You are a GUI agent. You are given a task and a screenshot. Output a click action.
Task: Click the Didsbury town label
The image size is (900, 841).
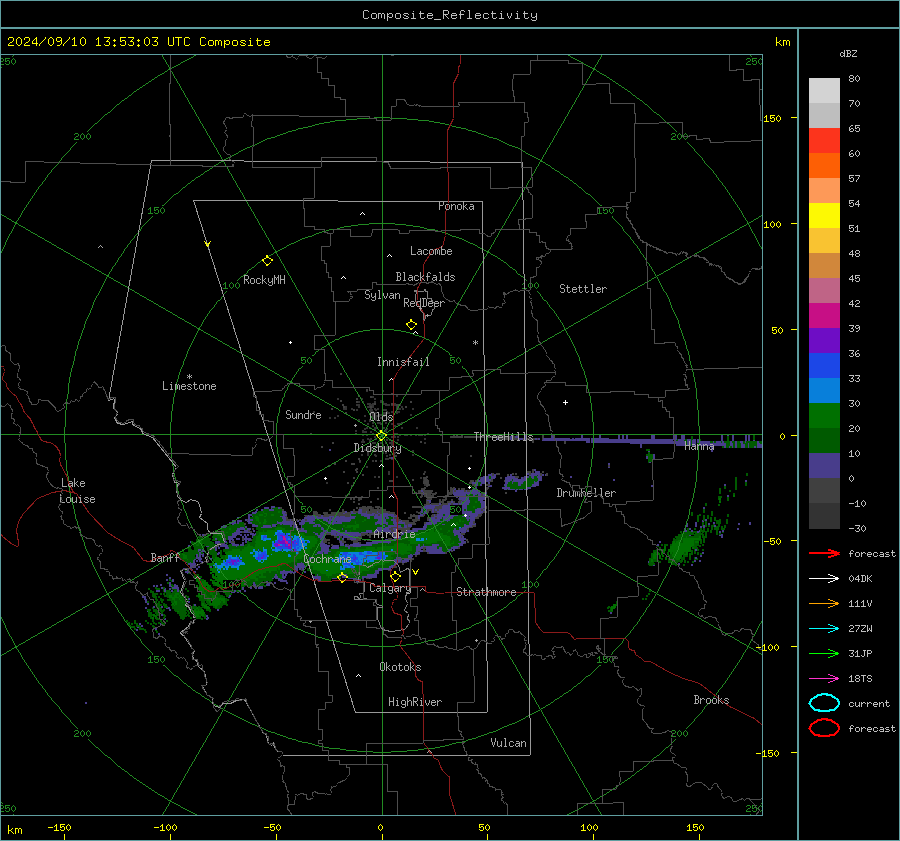(x=377, y=448)
